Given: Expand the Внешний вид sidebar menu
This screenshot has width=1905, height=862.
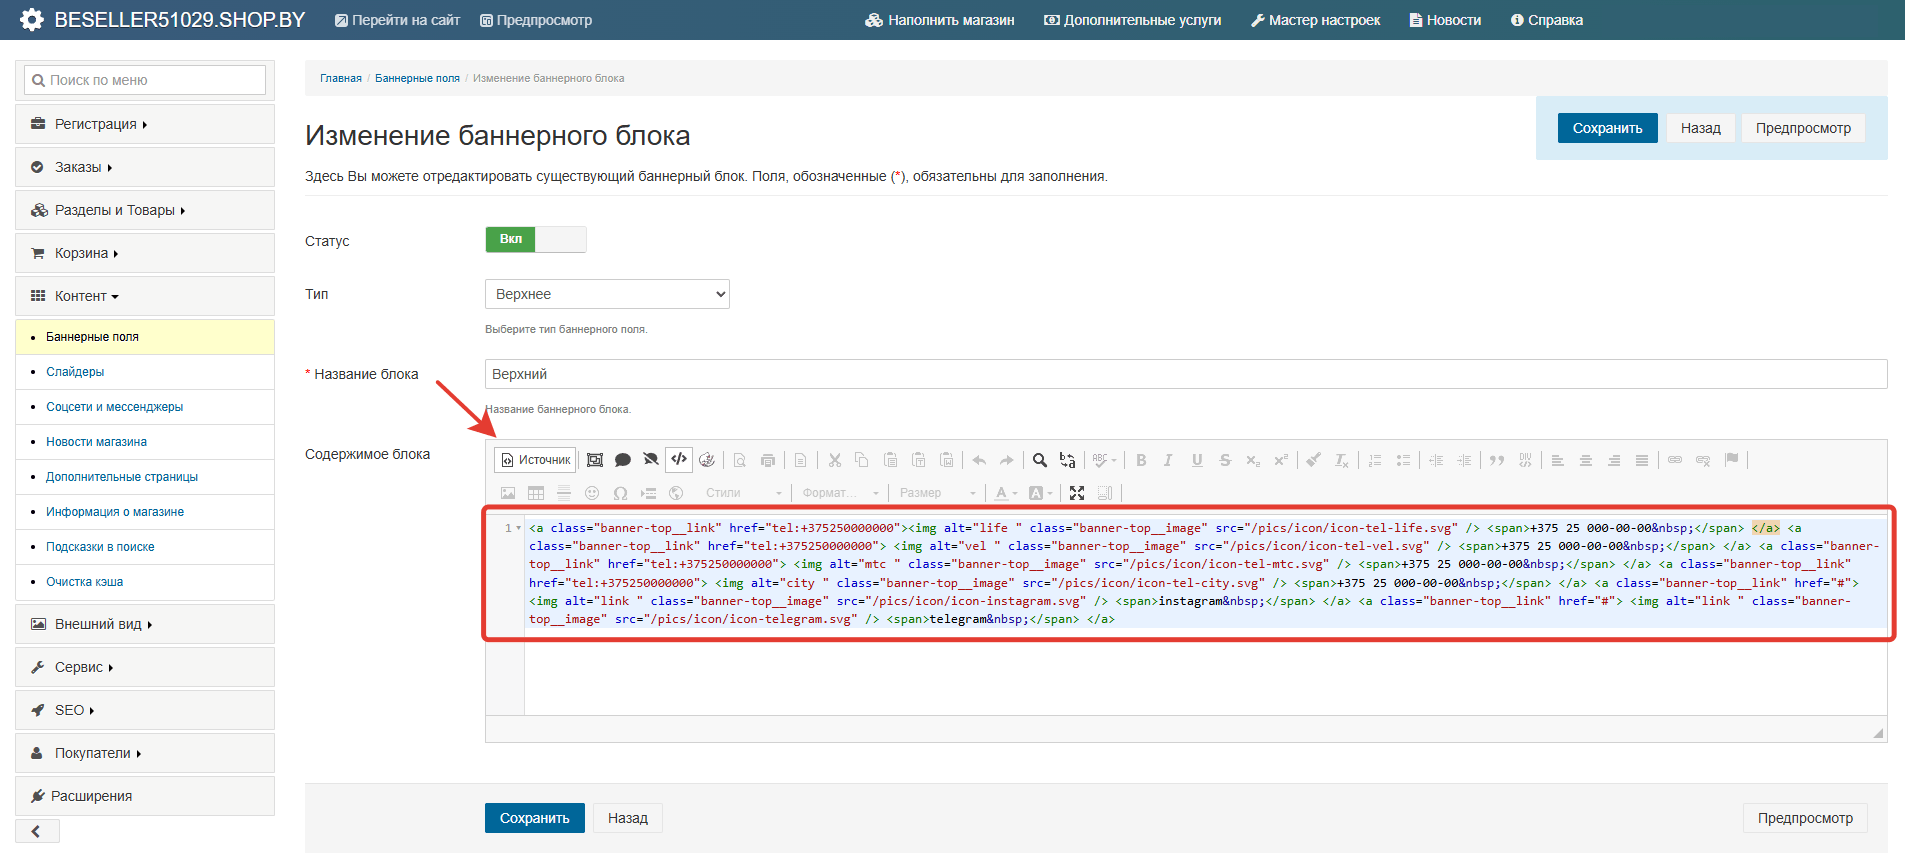Looking at the screenshot, I should pos(98,624).
